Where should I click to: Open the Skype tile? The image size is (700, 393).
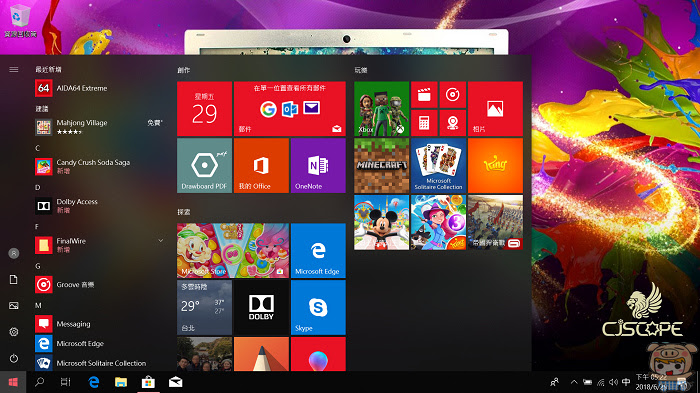[318, 307]
